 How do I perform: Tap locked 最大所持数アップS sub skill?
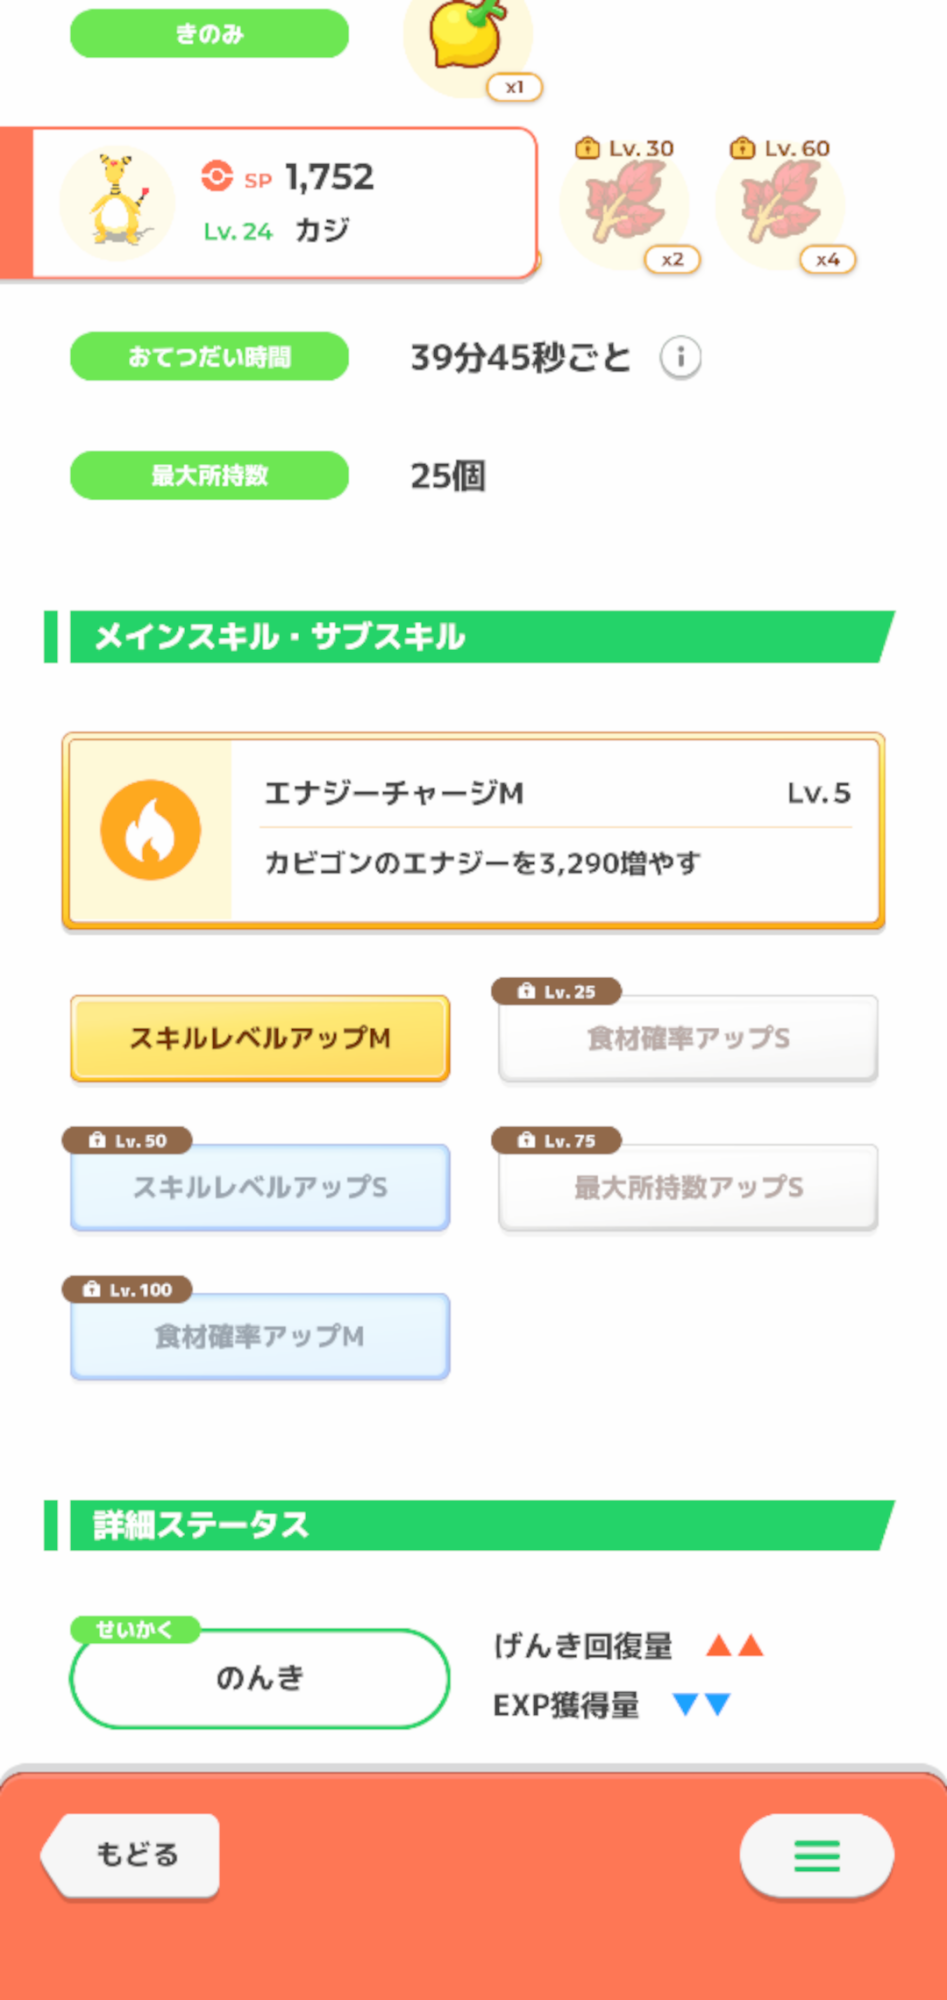point(688,1187)
